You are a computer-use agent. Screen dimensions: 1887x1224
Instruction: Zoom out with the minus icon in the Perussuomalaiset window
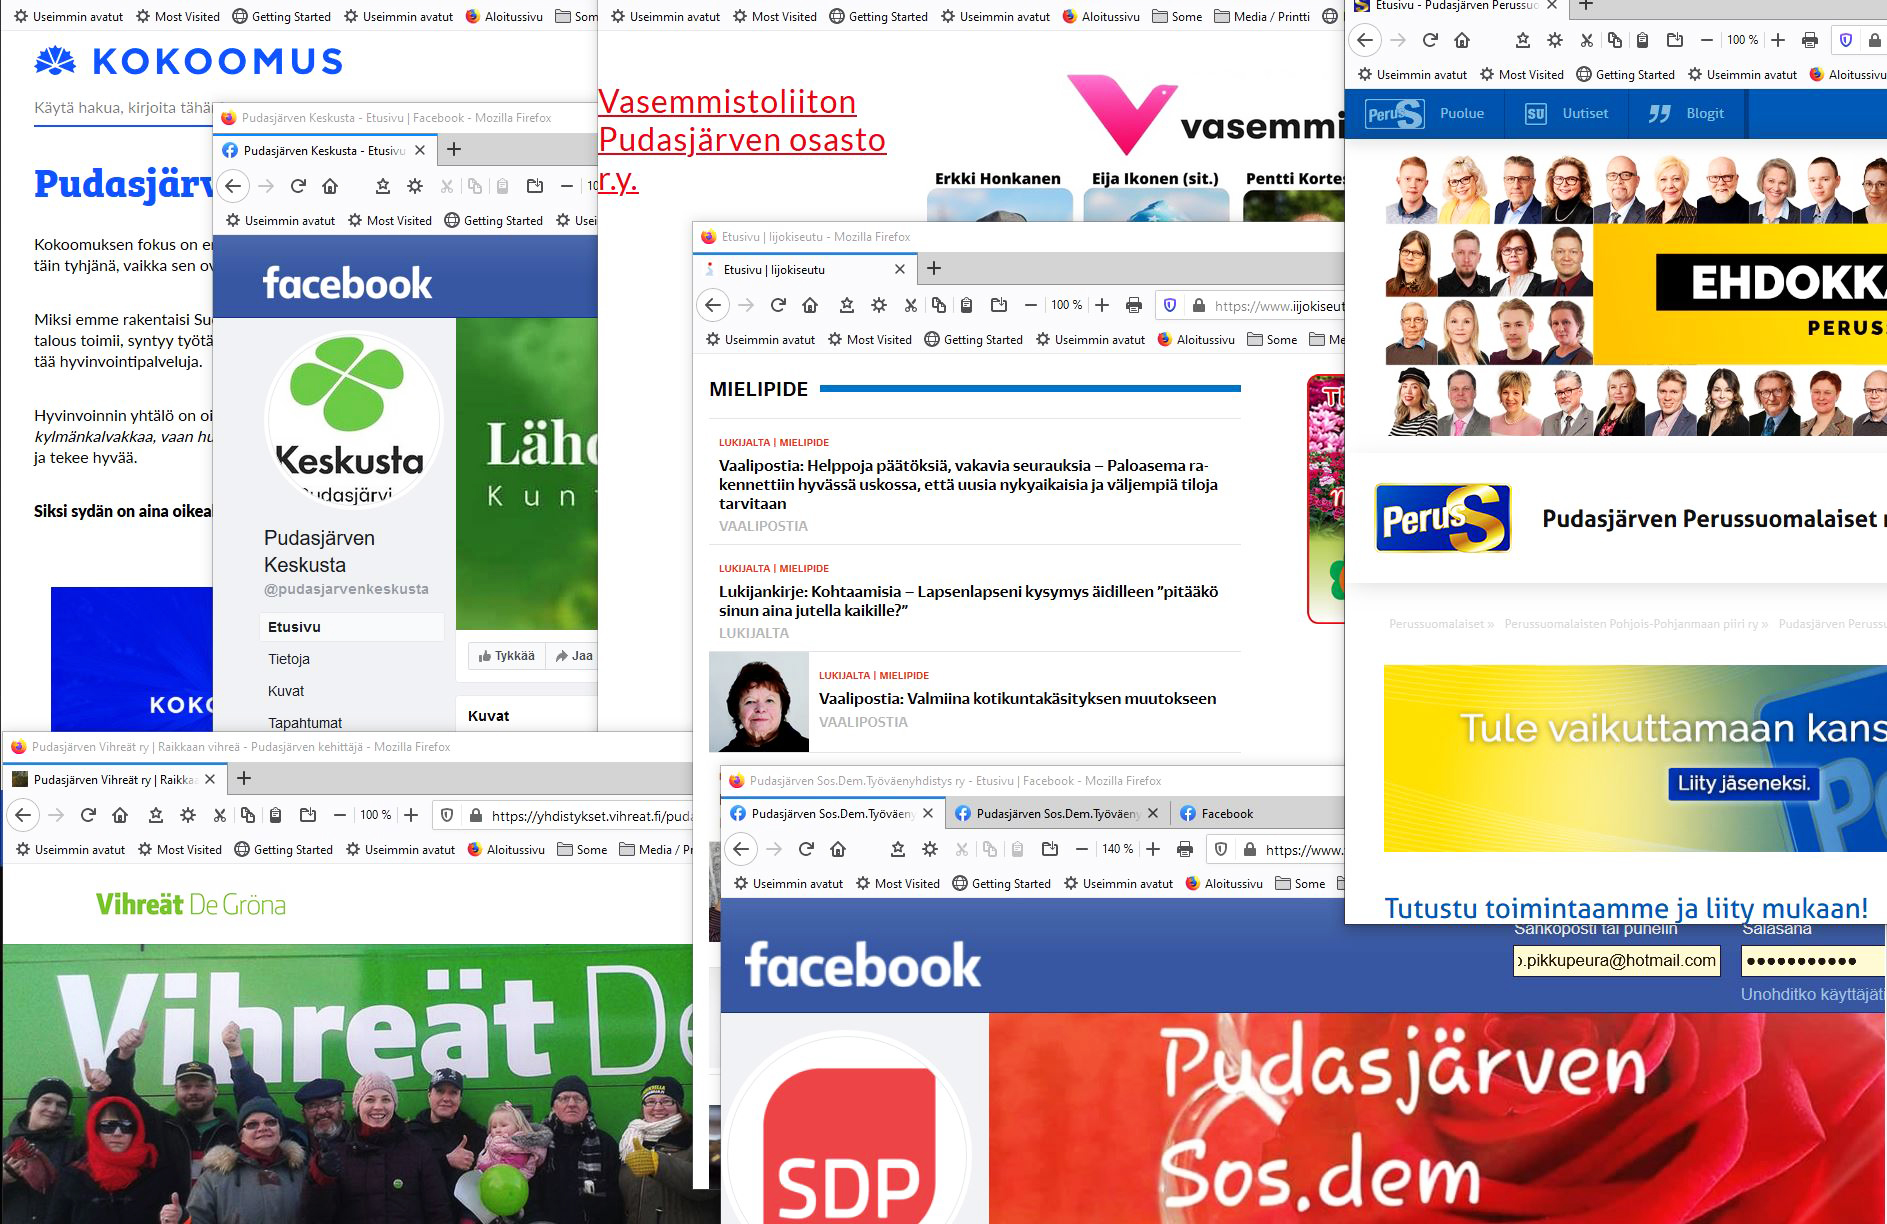click(x=1707, y=40)
